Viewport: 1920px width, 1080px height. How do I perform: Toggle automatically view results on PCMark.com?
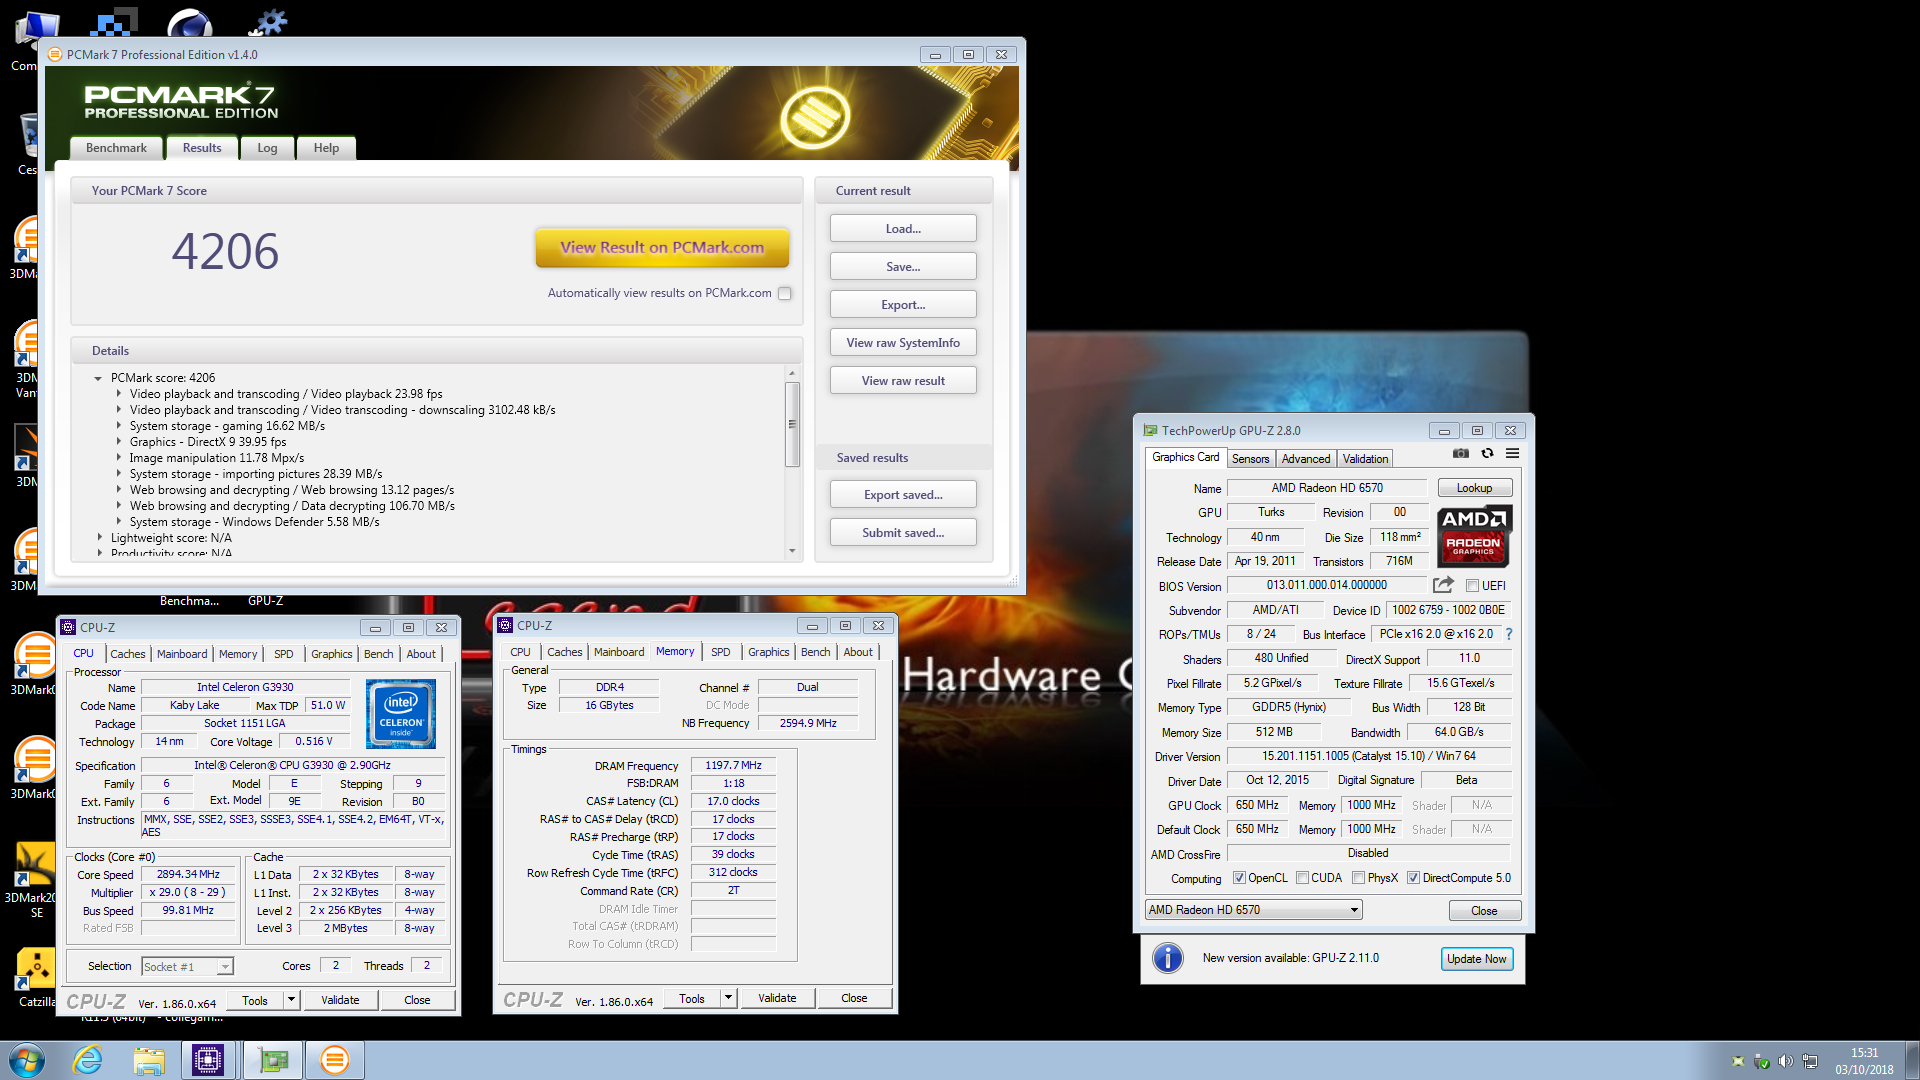tap(785, 293)
